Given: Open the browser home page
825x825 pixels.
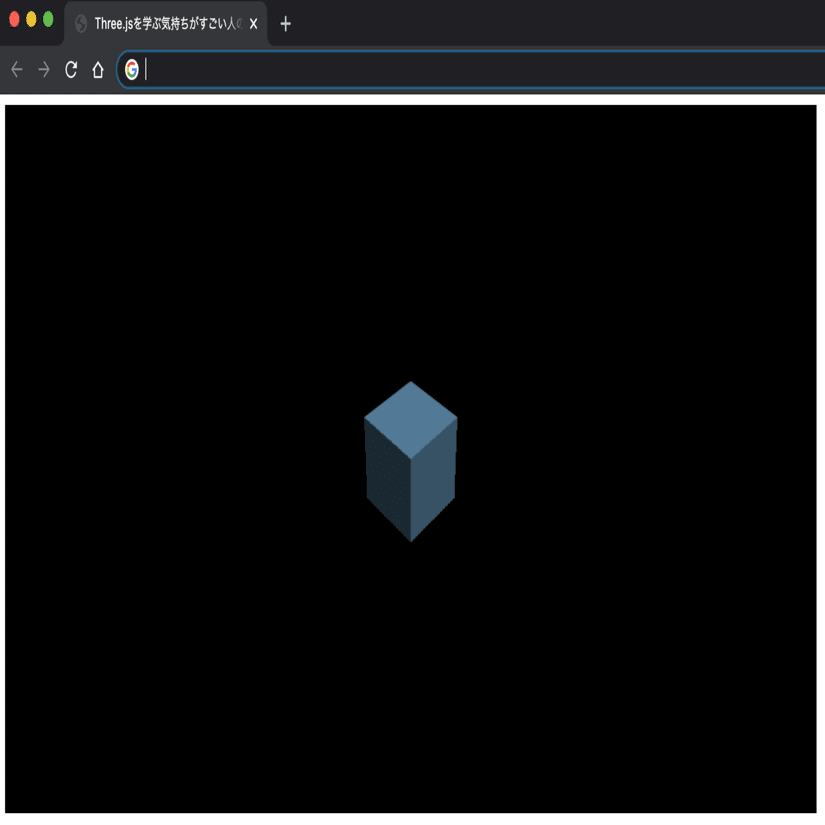Looking at the screenshot, I should [97, 69].
